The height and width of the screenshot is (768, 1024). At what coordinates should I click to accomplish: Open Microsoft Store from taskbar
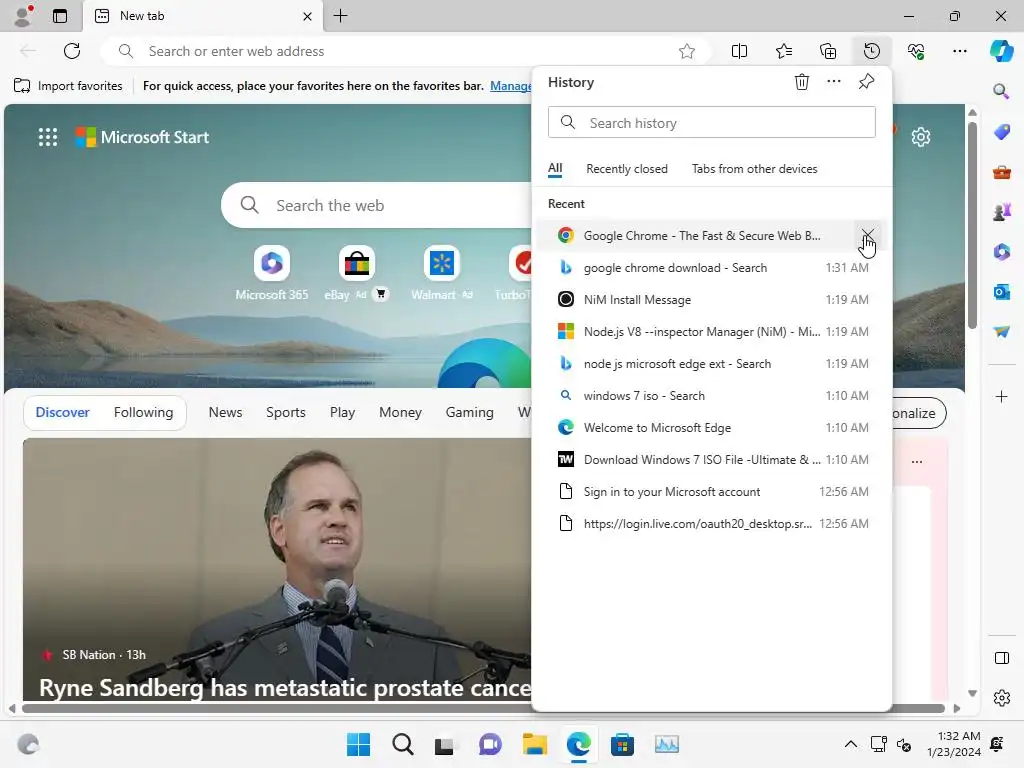coord(622,744)
